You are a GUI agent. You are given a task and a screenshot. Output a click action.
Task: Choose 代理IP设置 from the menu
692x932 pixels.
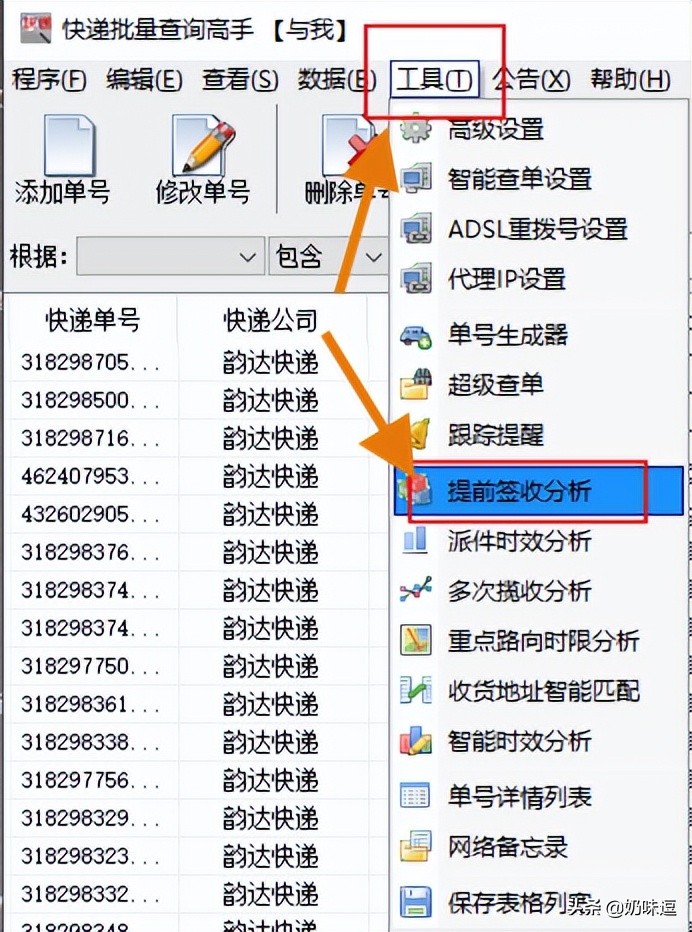[507, 279]
